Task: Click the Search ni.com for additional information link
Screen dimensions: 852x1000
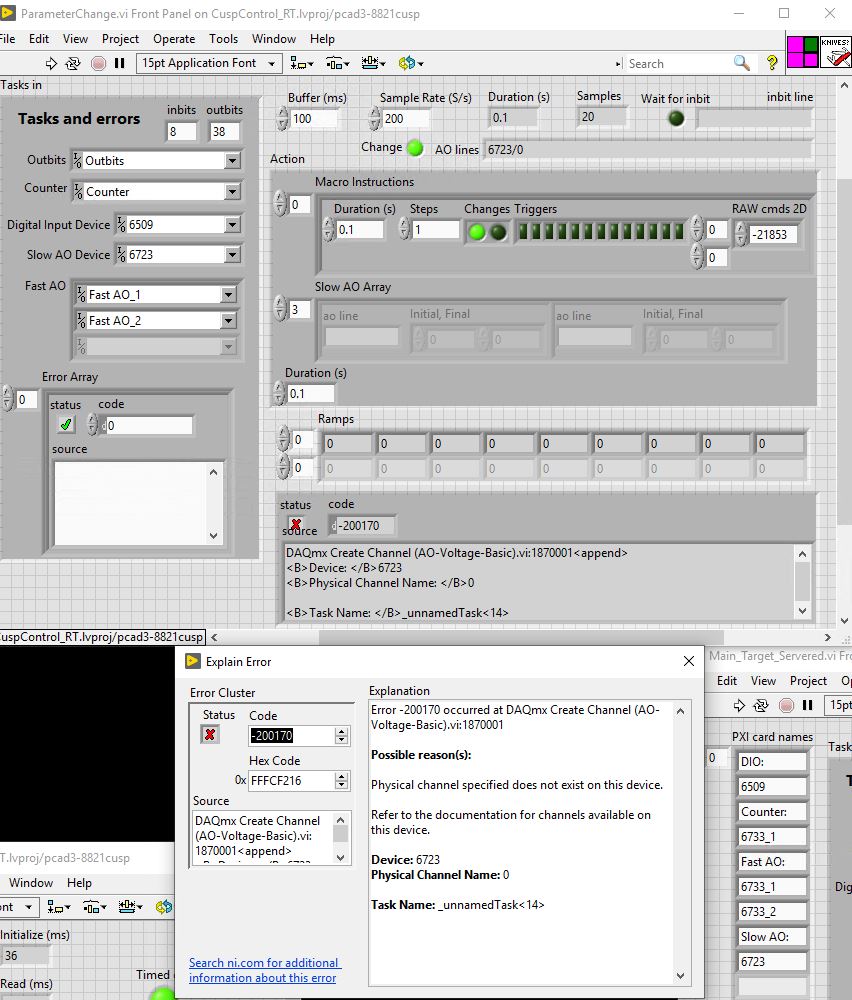Action: 264,970
